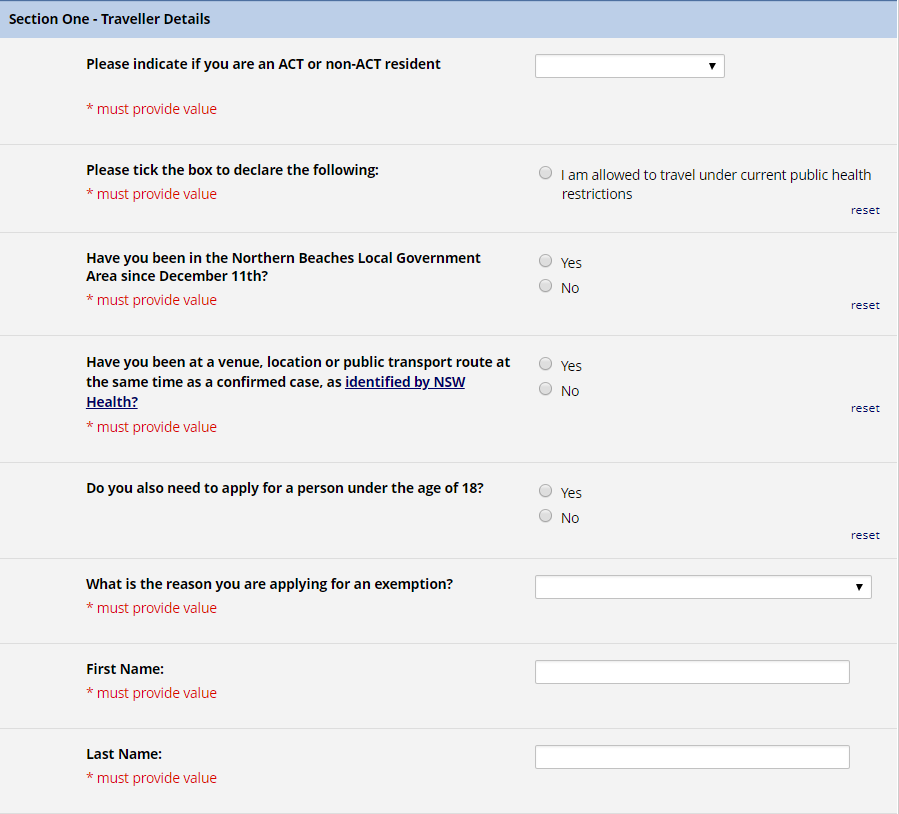This screenshot has height=814, width=899.
Task: Select 'I am allowed to travel' declaration radio
Action: (x=545, y=173)
